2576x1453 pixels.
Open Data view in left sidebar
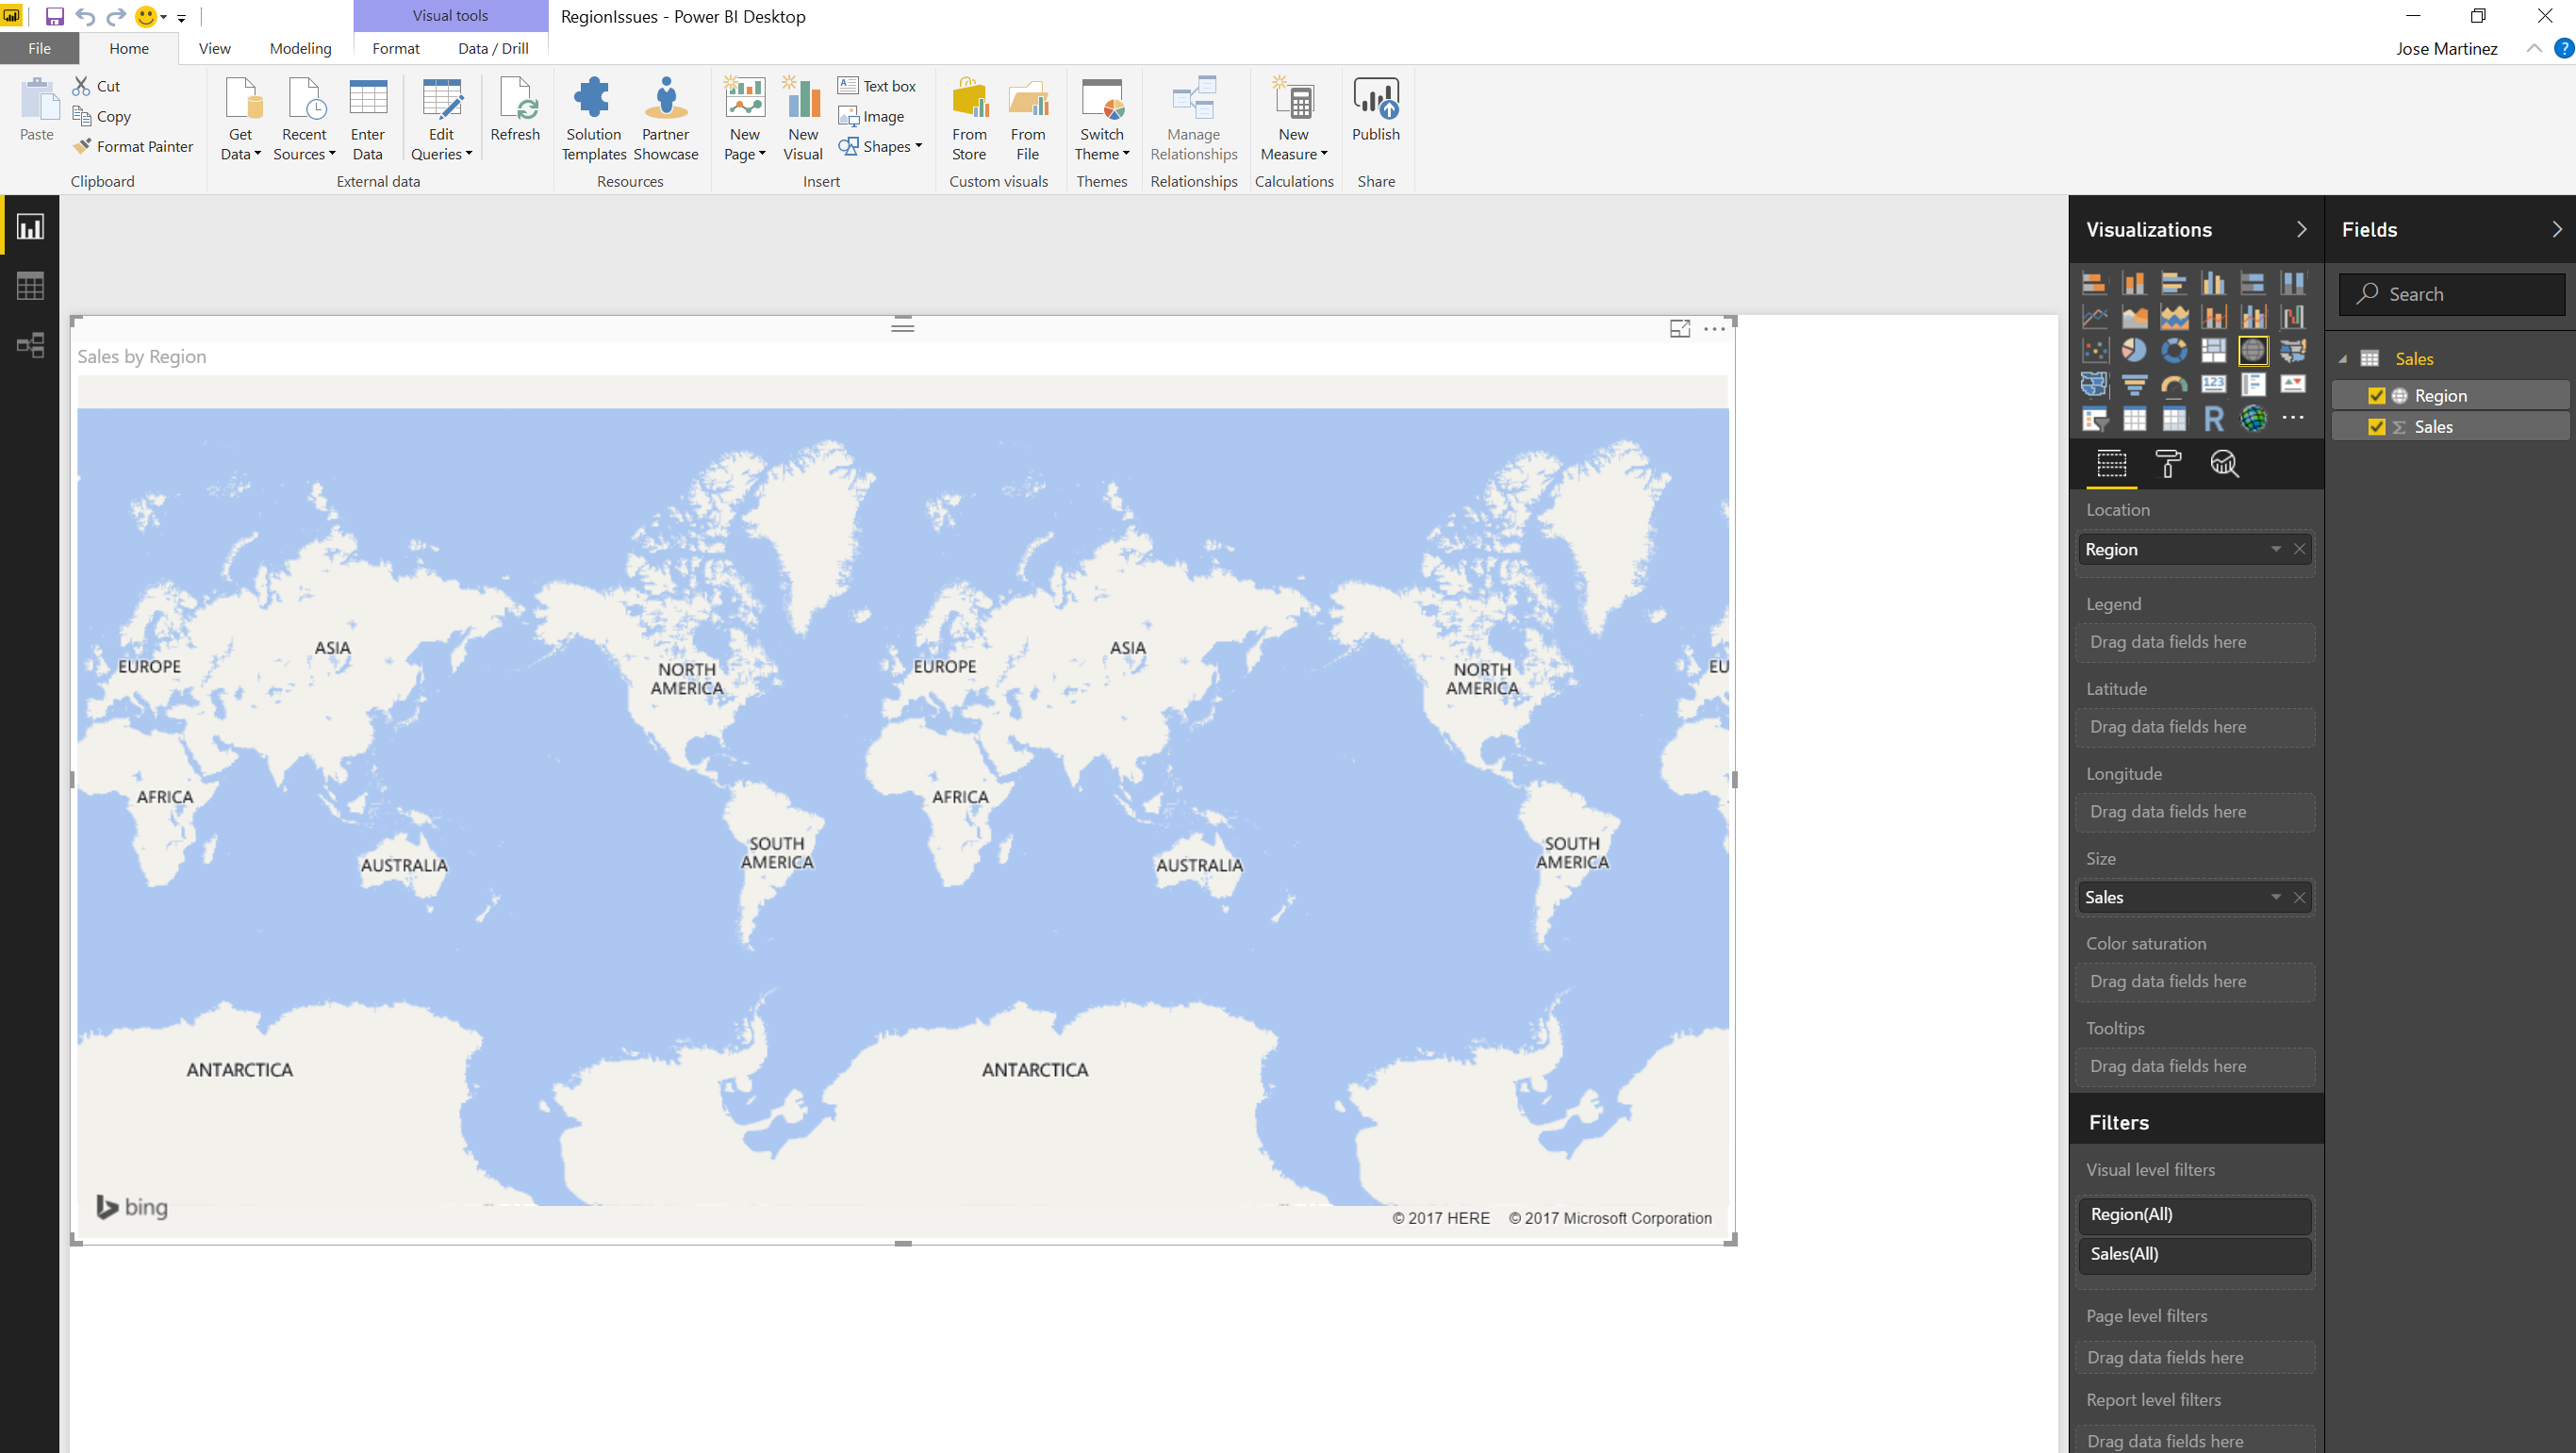pyautogui.click(x=30, y=287)
